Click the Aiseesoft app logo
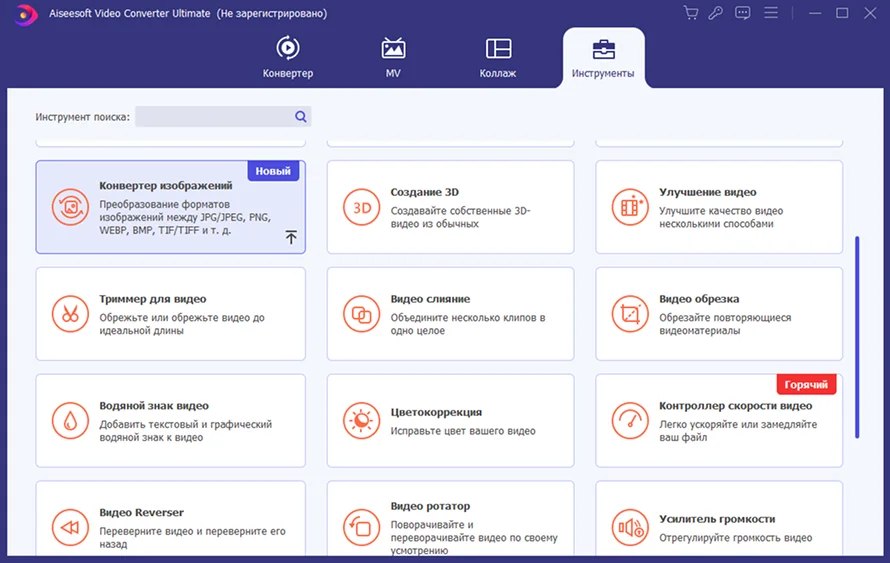 [25, 14]
